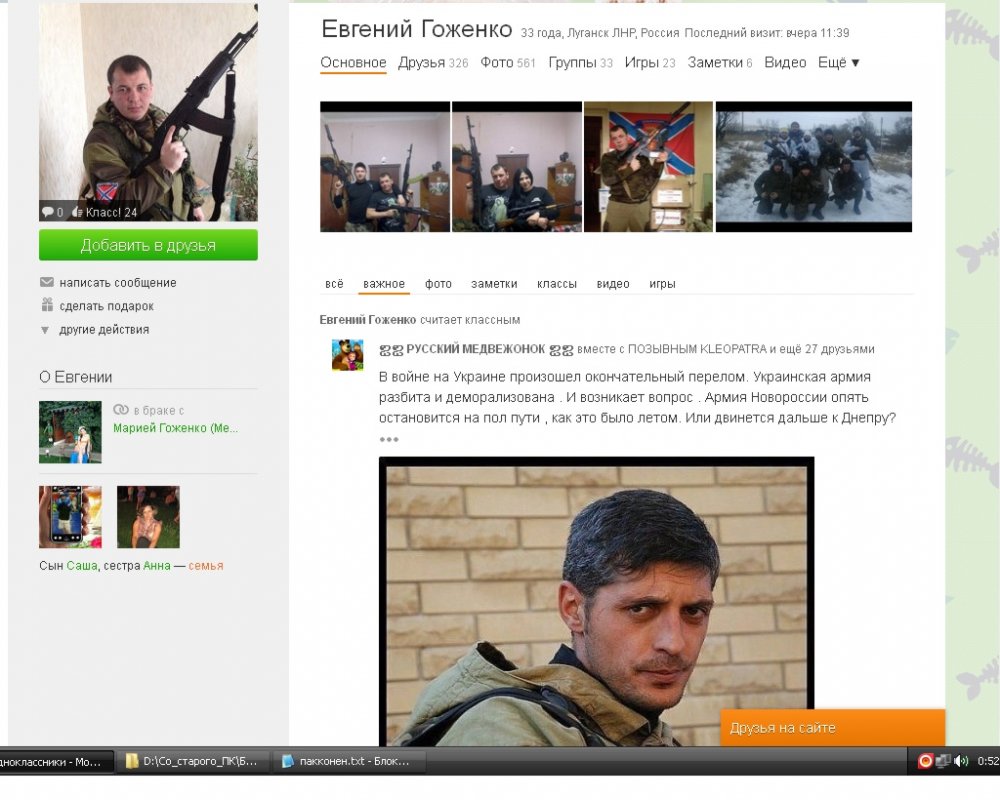This screenshot has width=1000, height=800.
Task: Open the main profile photo
Action: pyautogui.click(x=148, y=112)
